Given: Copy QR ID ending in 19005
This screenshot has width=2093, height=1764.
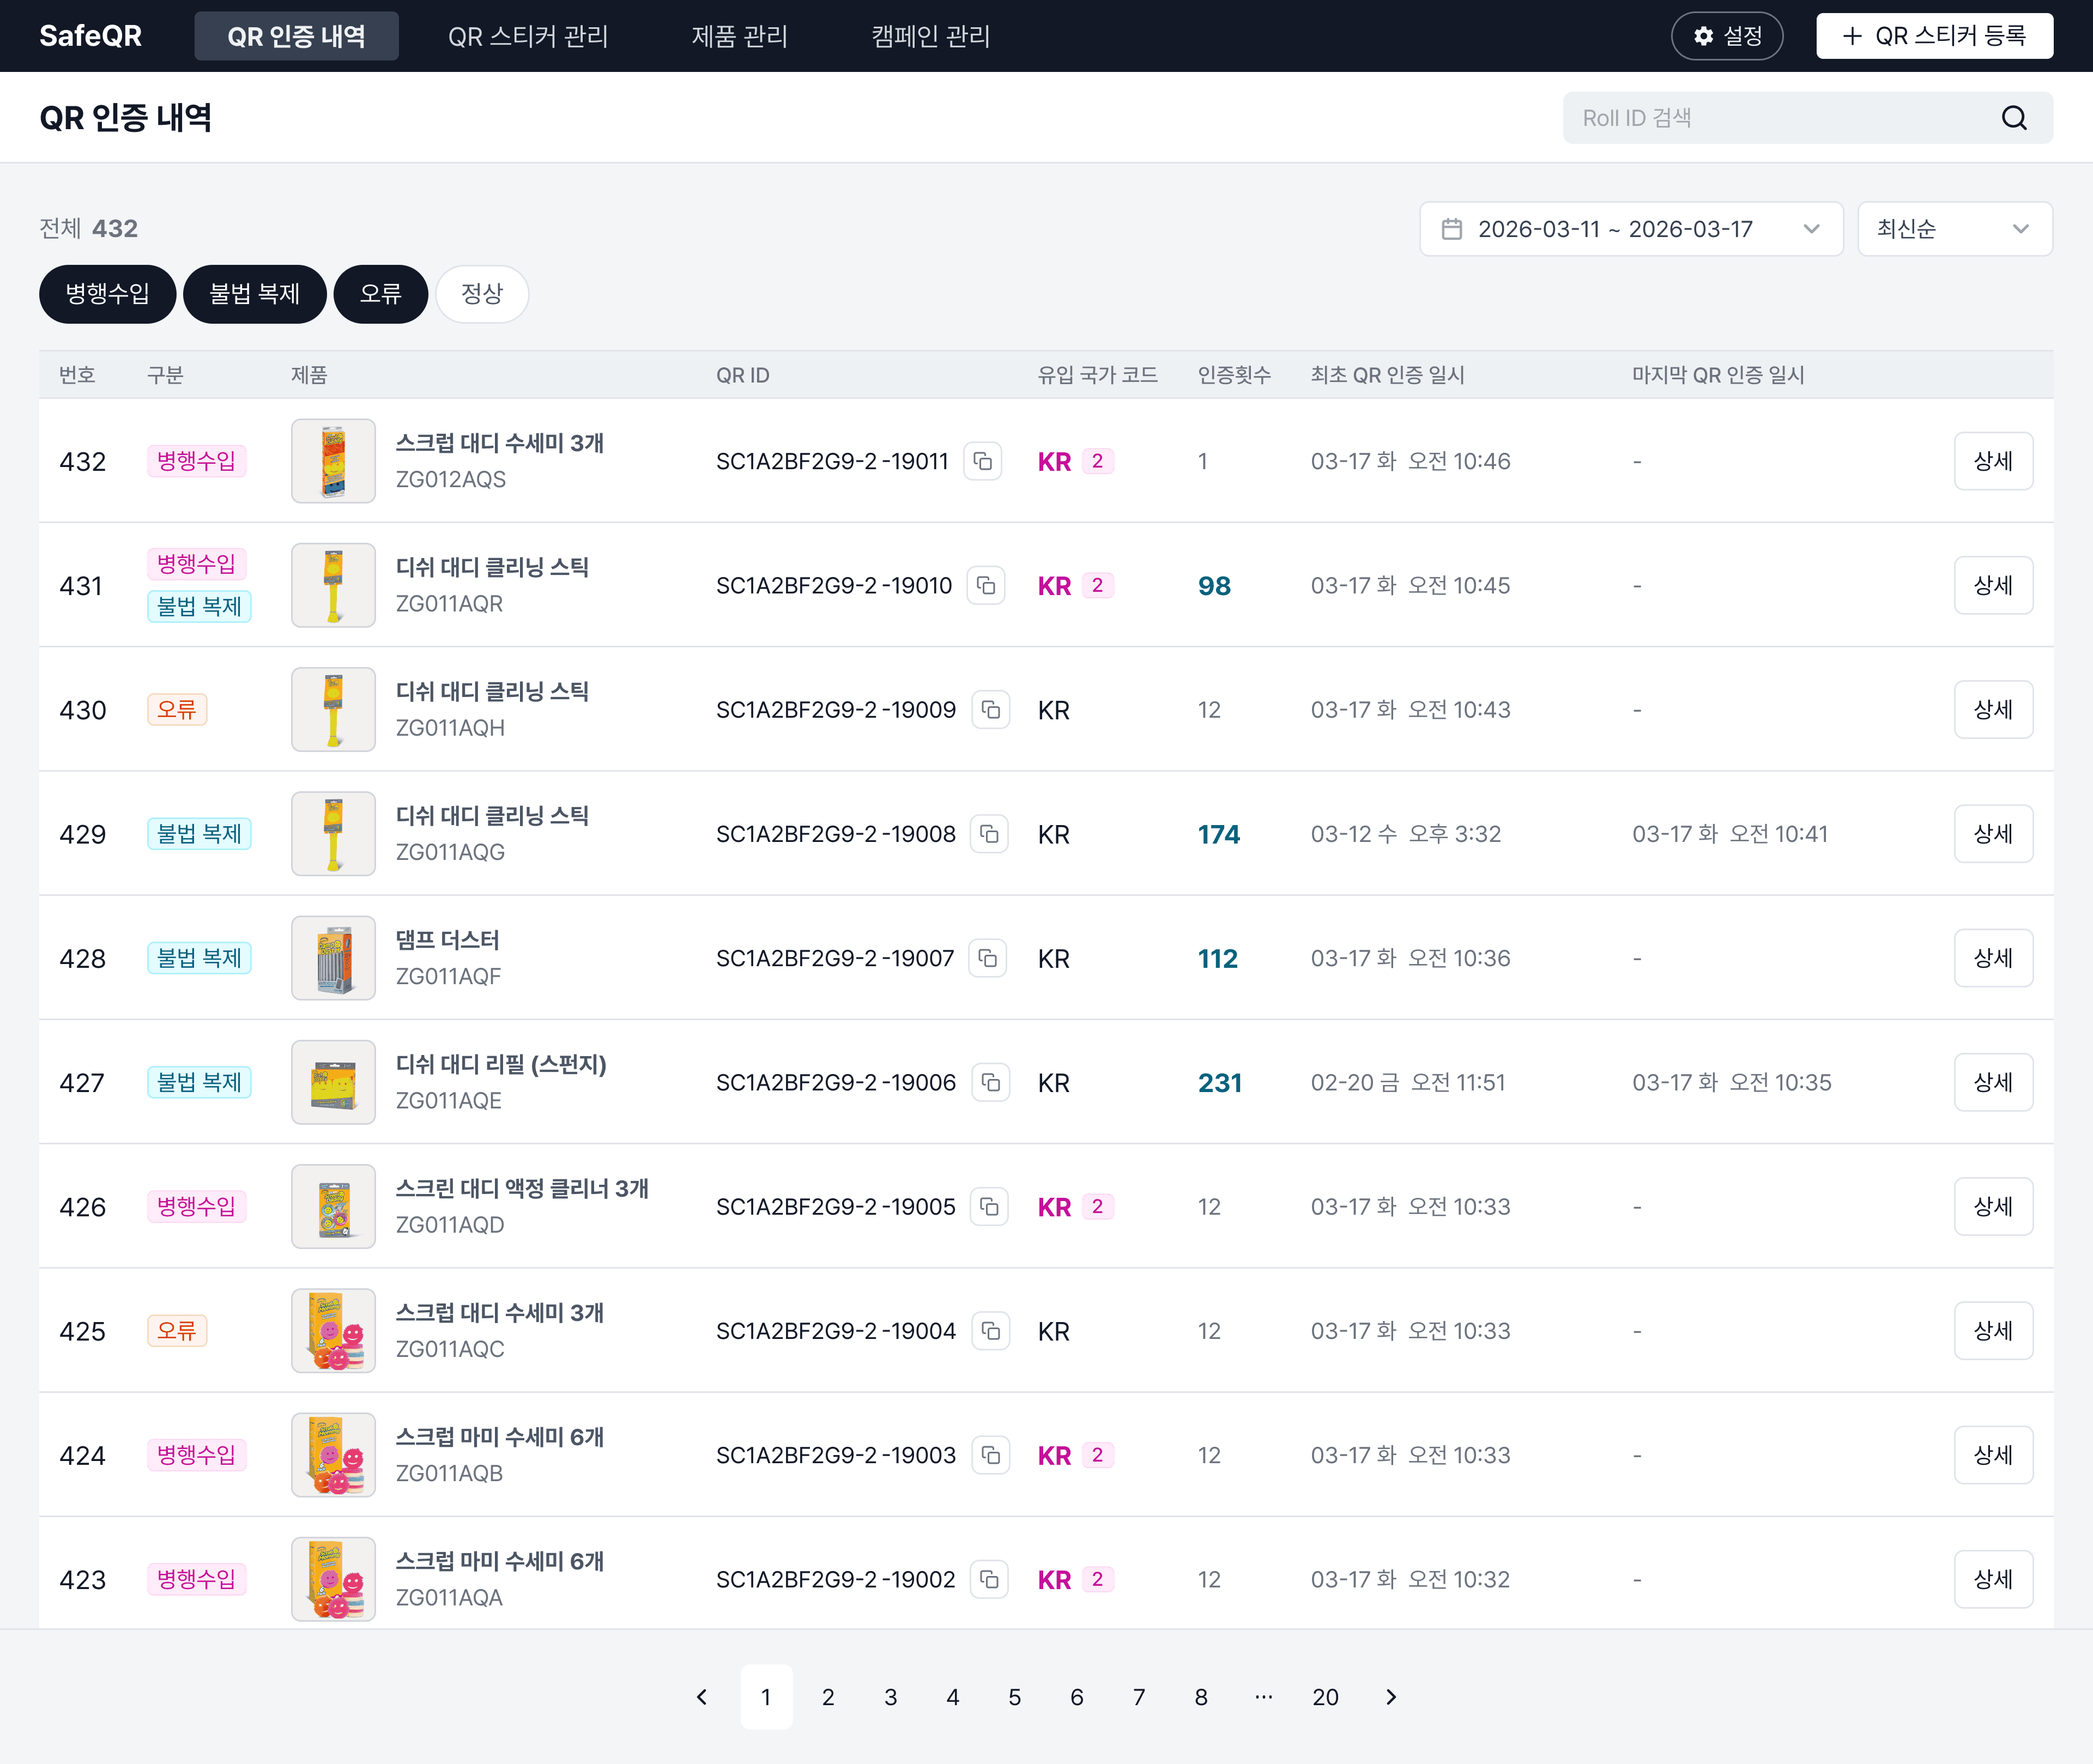Looking at the screenshot, I should (x=989, y=1207).
